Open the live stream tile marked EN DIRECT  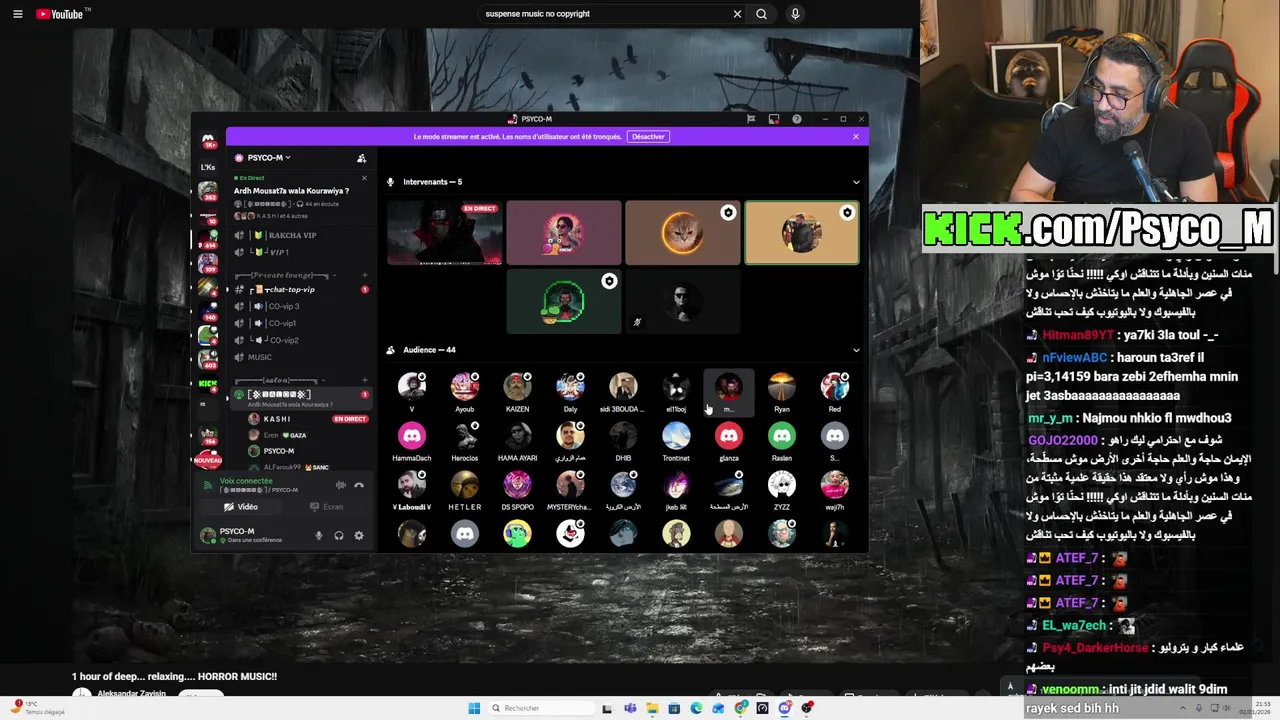point(445,233)
